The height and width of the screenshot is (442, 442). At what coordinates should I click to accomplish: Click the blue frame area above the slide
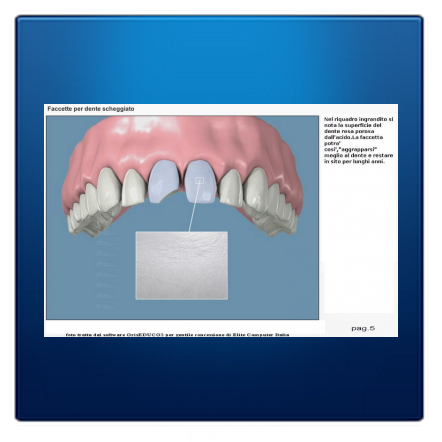[220, 60]
